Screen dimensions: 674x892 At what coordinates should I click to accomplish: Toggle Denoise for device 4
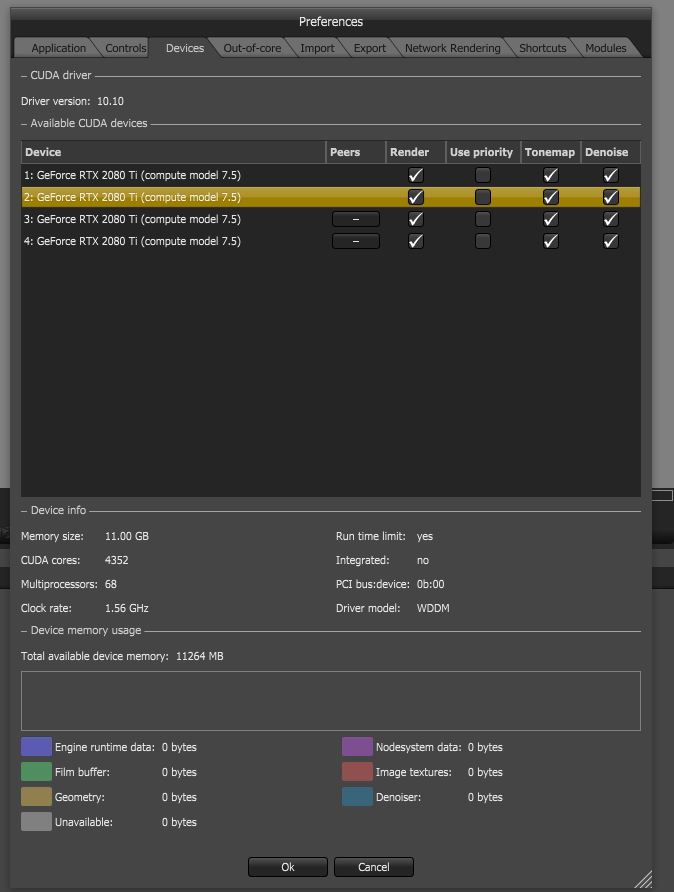click(610, 241)
